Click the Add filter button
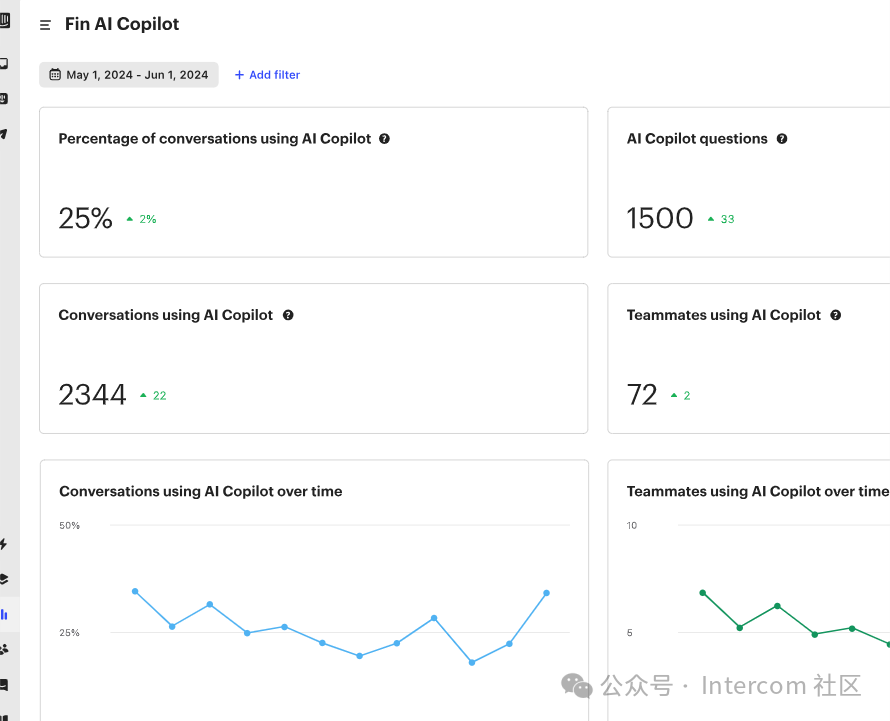Viewport: 890px width, 721px height. [267, 75]
